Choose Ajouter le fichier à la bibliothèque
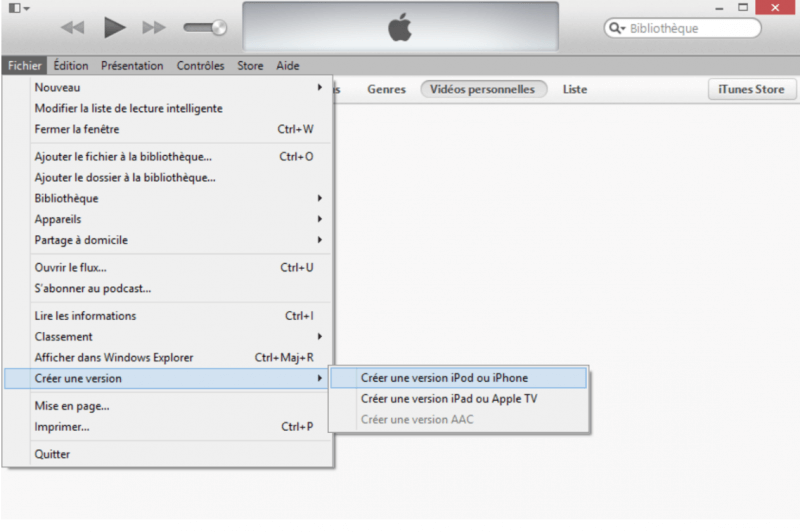The height and width of the screenshot is (532, 800). 167,157
